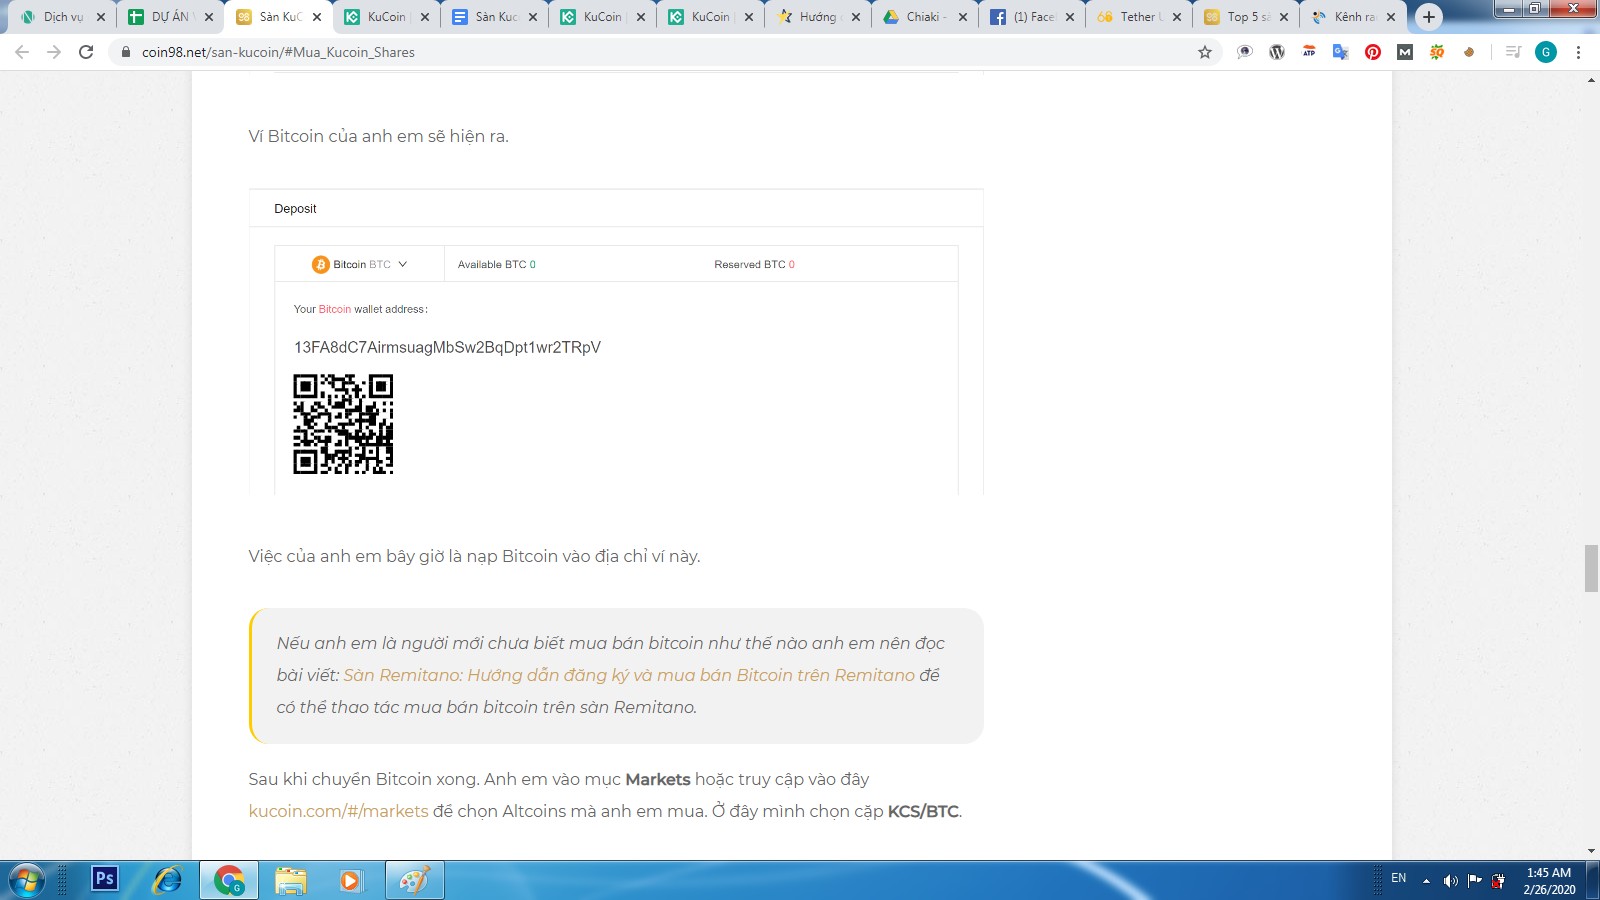The image size is (1600, 900).
Task: Bookmark this page with the star icon
Action: (x=1205, y=52)
